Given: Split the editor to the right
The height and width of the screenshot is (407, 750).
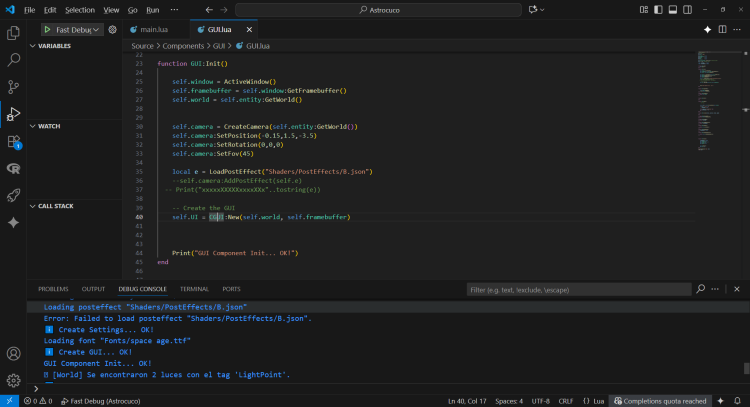Looking at the screenshot, I should tap(724, 29).
